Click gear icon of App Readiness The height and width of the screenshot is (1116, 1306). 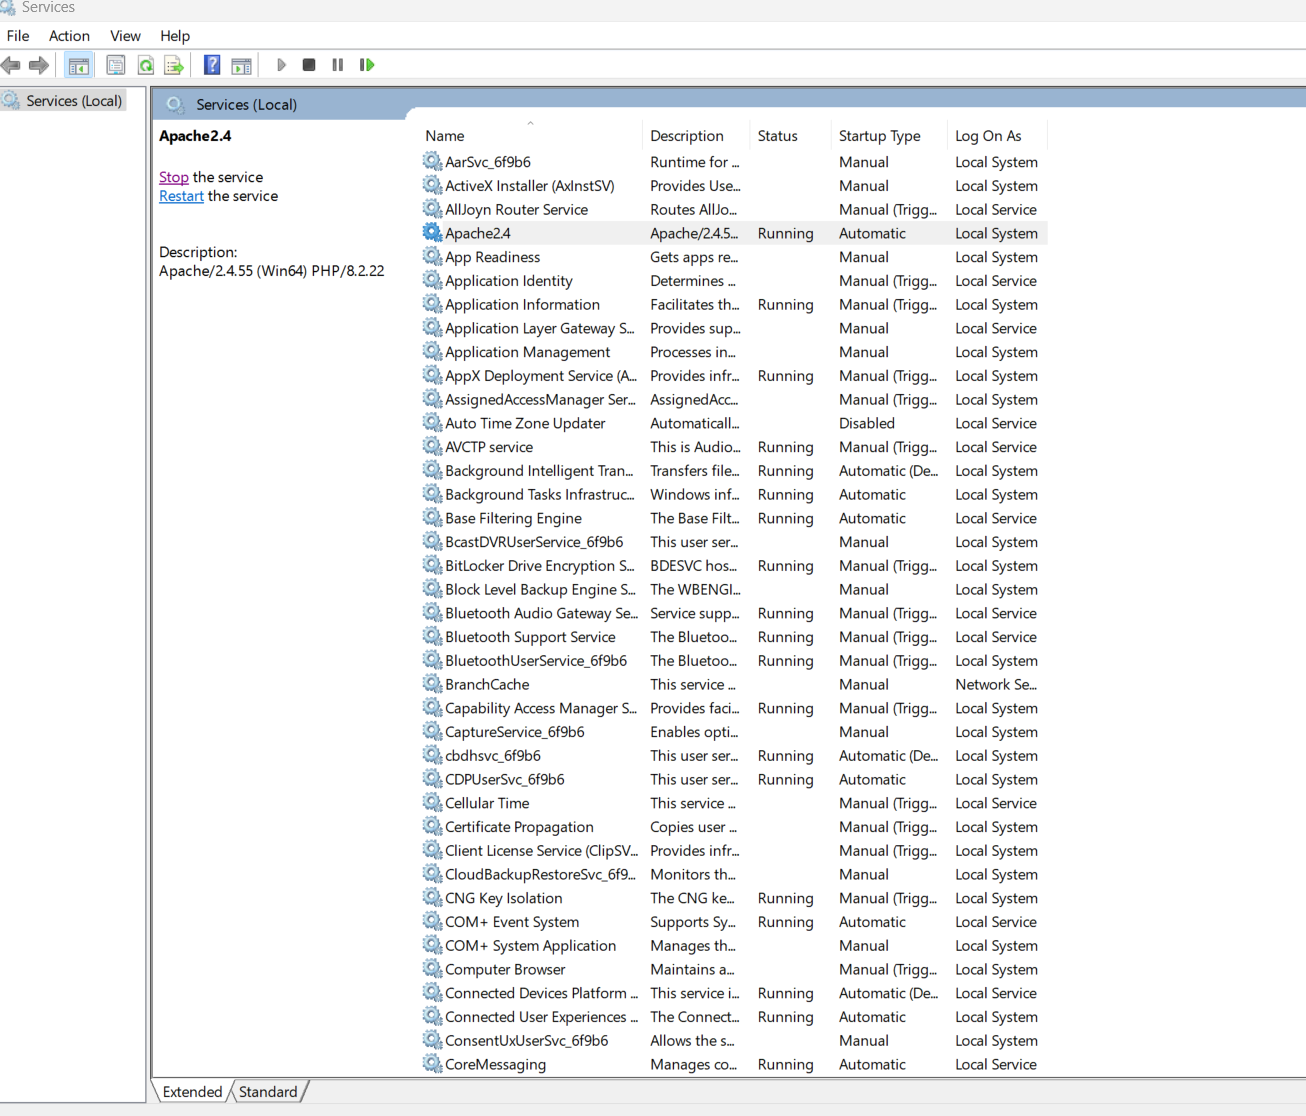432,256
